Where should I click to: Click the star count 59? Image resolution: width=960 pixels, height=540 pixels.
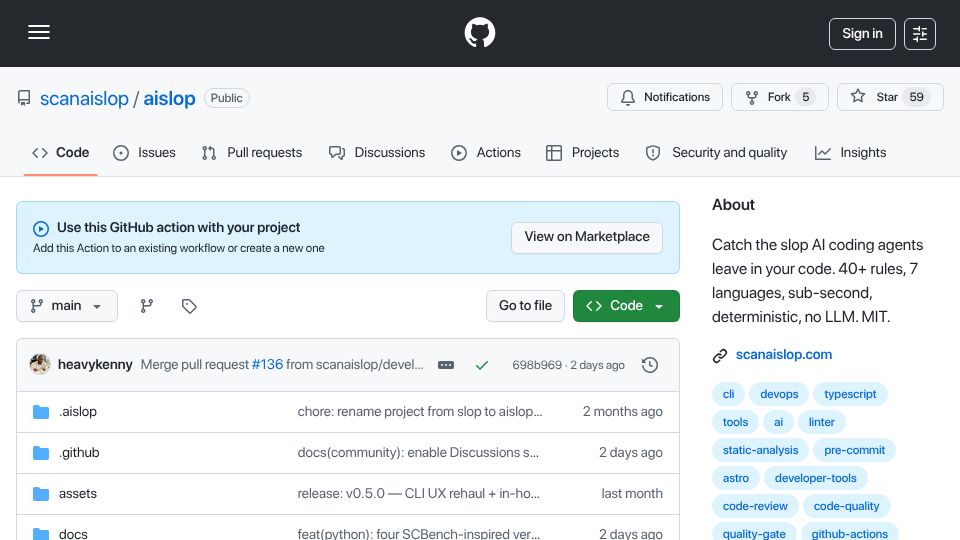[x=916, y=97]
